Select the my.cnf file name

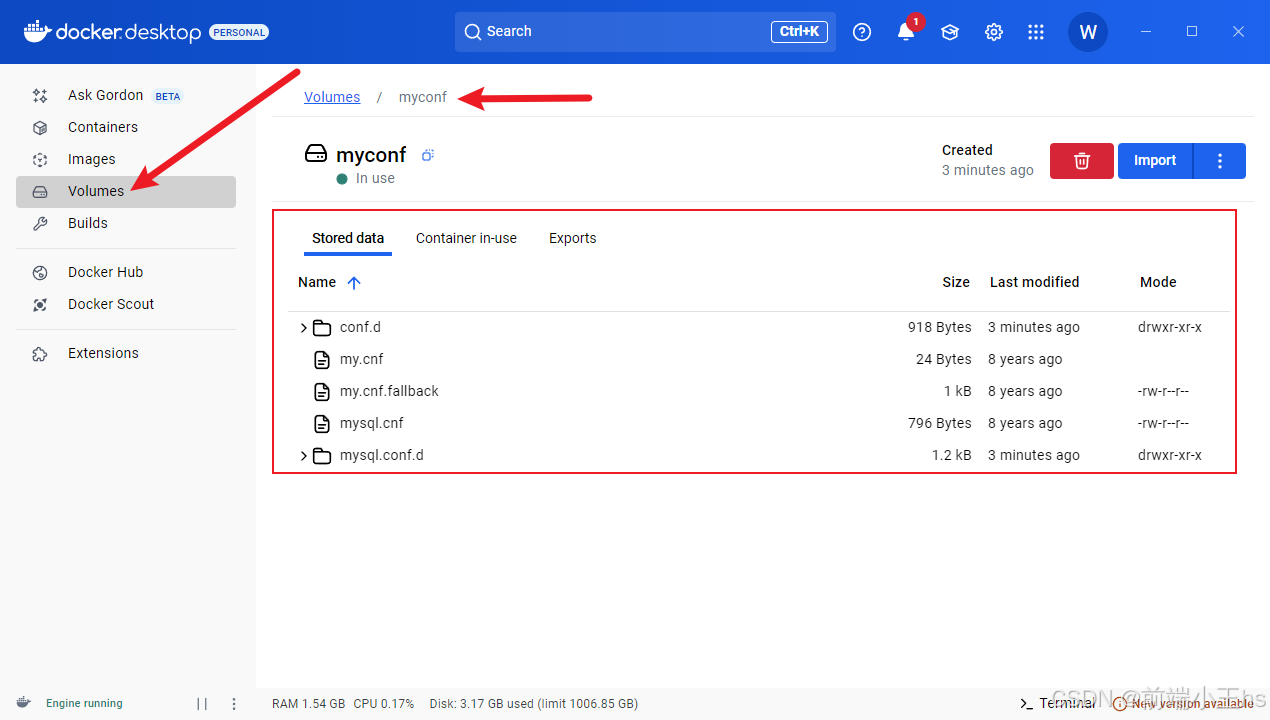coord(361,360)
